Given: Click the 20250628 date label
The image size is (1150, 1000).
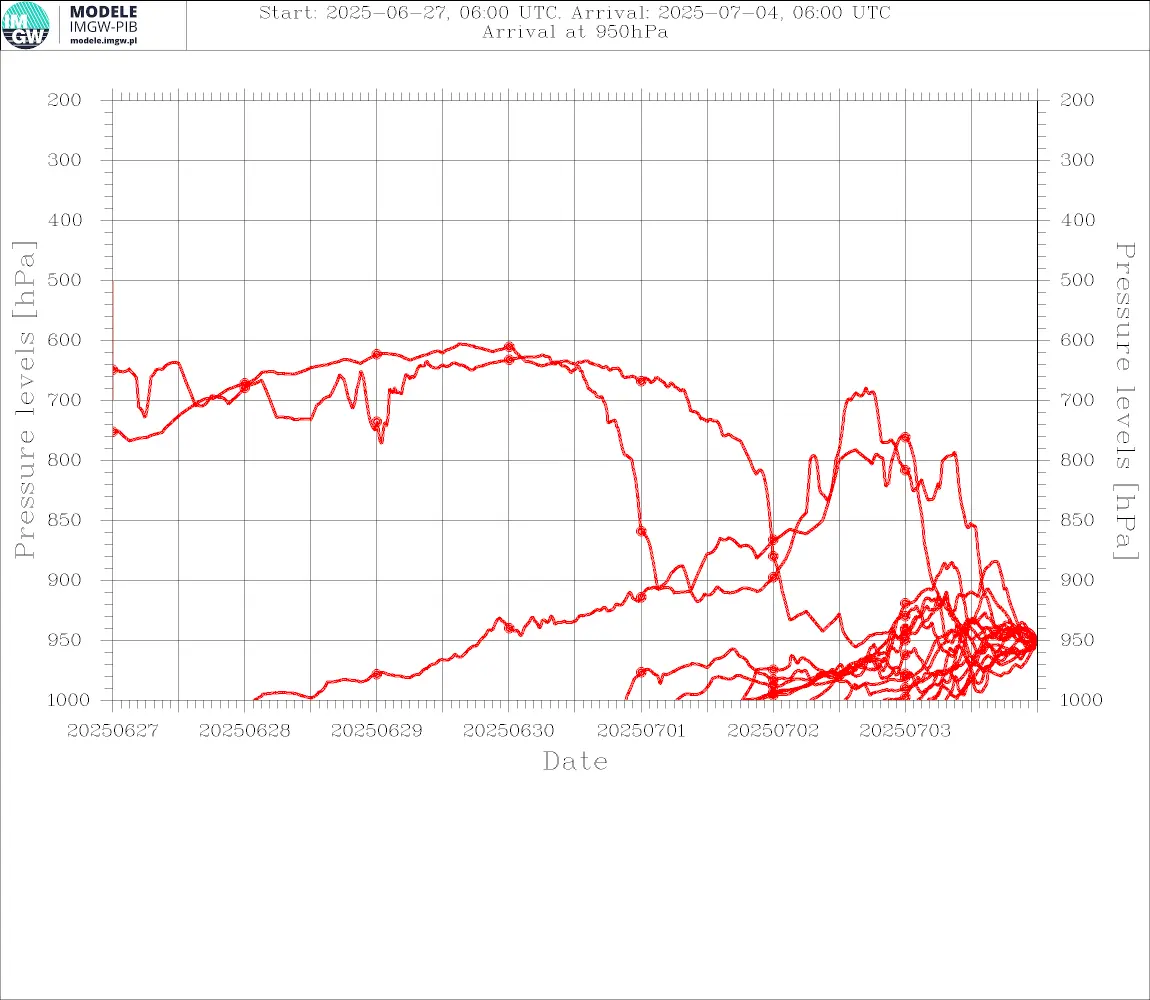Looking at the screenshot, I should click(x=244, y=731).
